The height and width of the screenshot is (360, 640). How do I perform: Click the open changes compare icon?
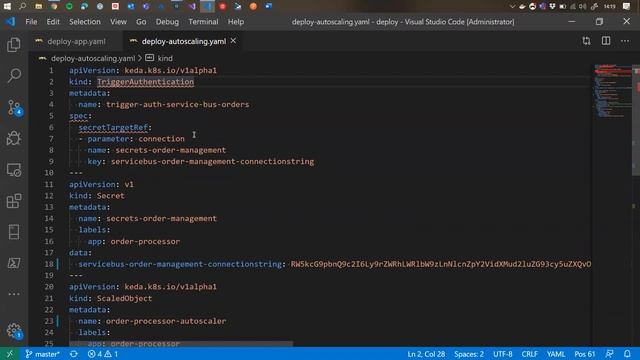click(x=587, y=41)
